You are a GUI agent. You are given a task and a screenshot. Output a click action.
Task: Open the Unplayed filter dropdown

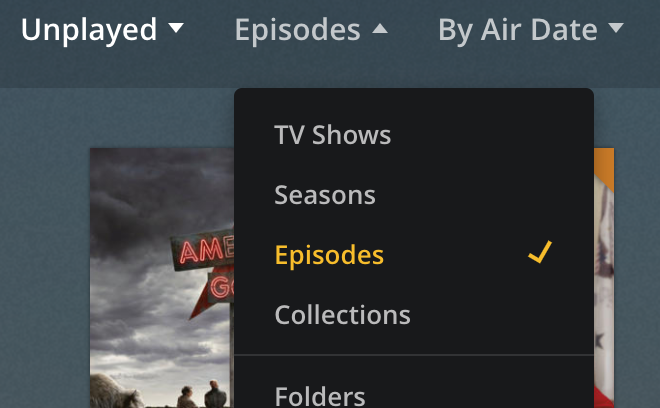pyautogui.click(x=102, y=29)
